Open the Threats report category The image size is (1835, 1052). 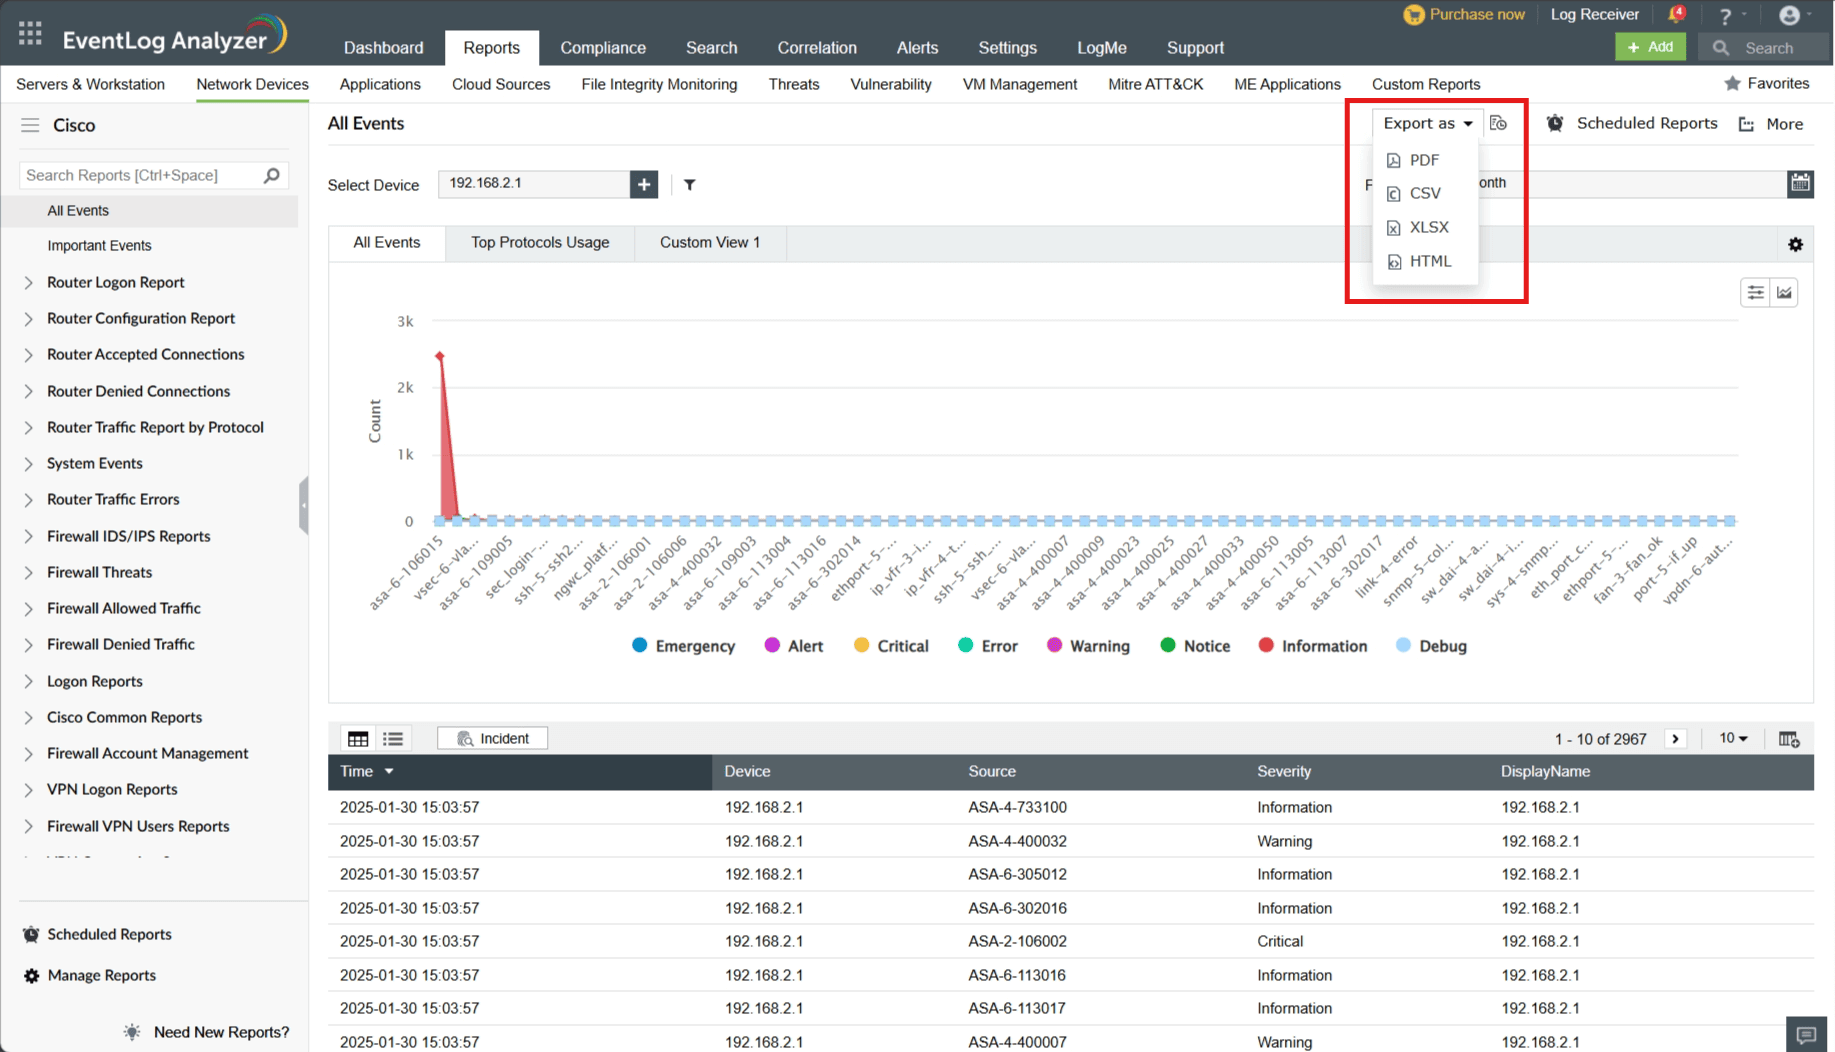click(x=794, y=85)
